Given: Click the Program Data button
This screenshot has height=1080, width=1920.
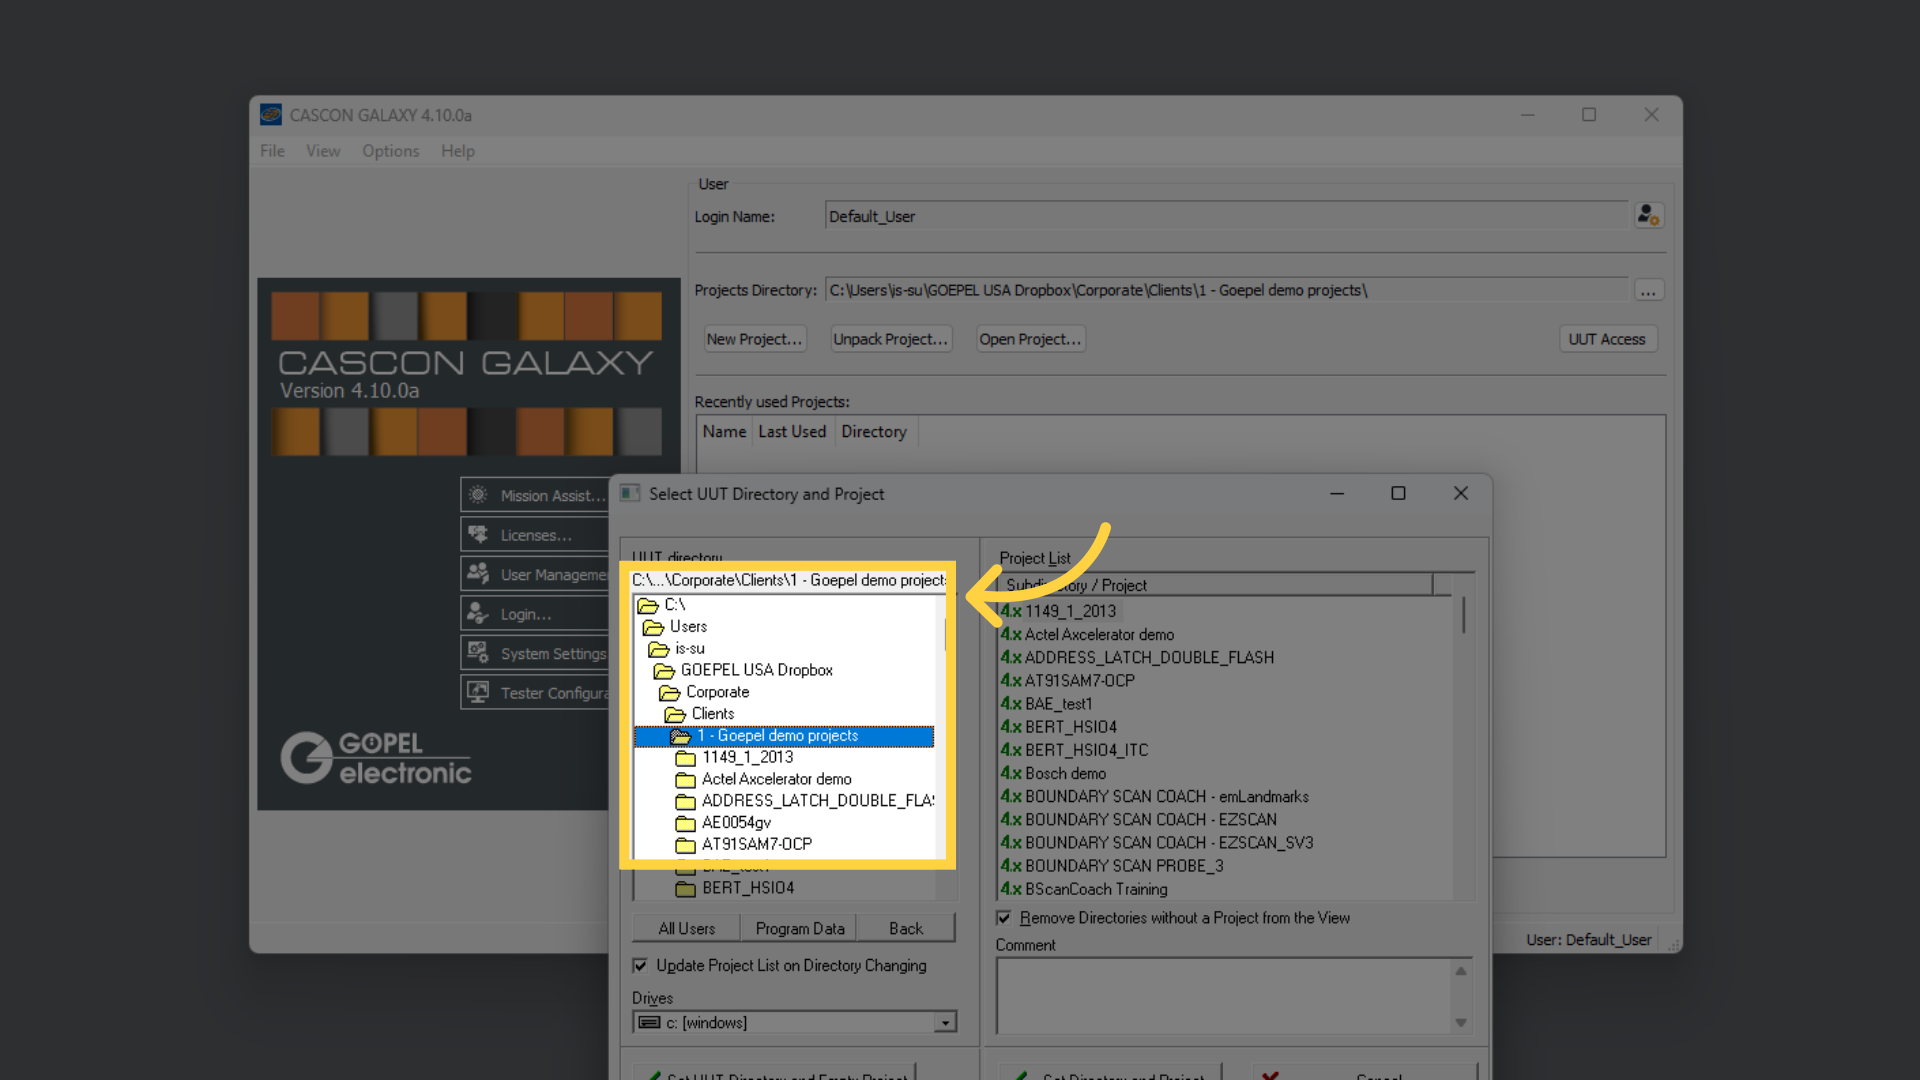Looking at the screenshot, I should (800, 929).
